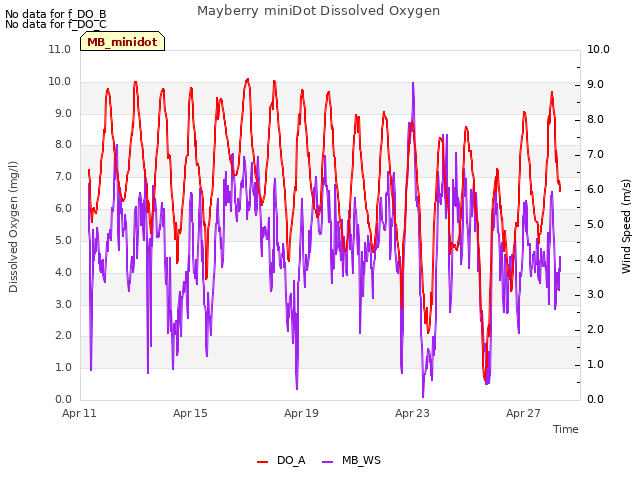Click the 10.0 left axis oxygen value
This screenshot has width=640, height=480.
click(60, 81)
